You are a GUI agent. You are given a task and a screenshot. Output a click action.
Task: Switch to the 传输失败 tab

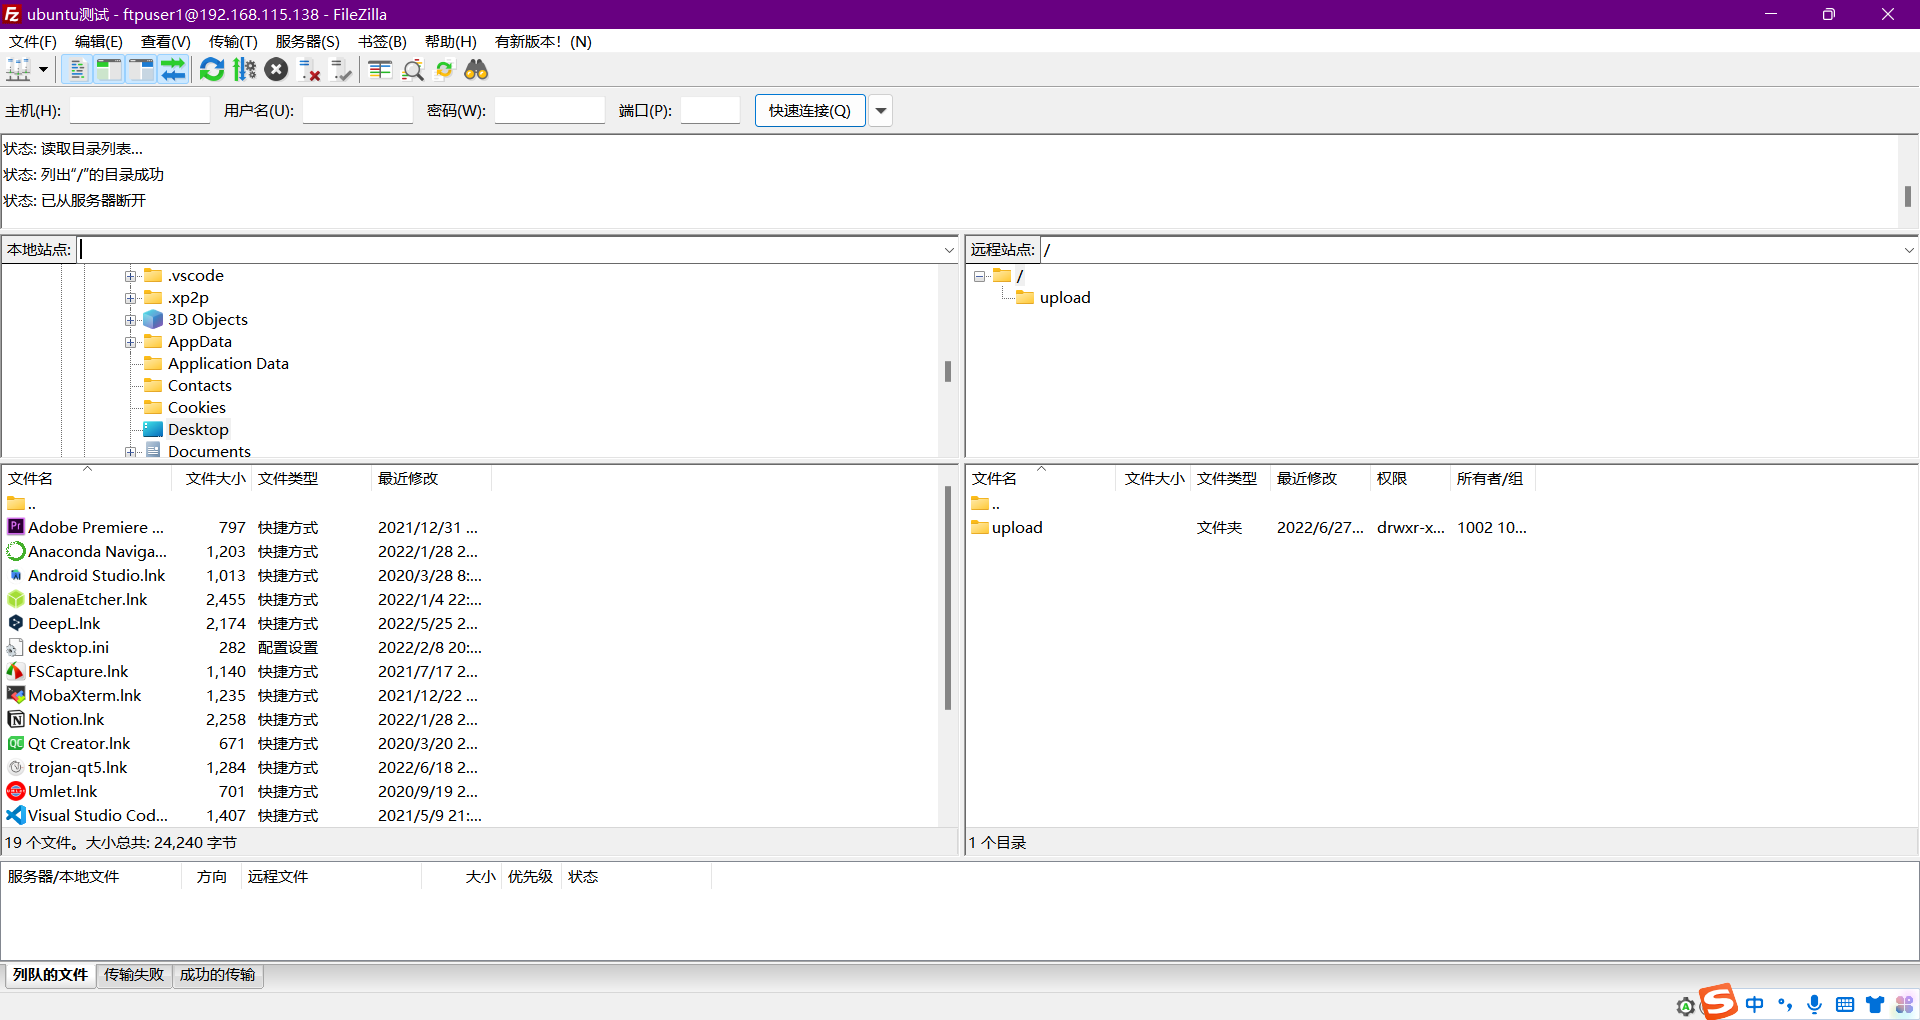click(x=134, y=975)
